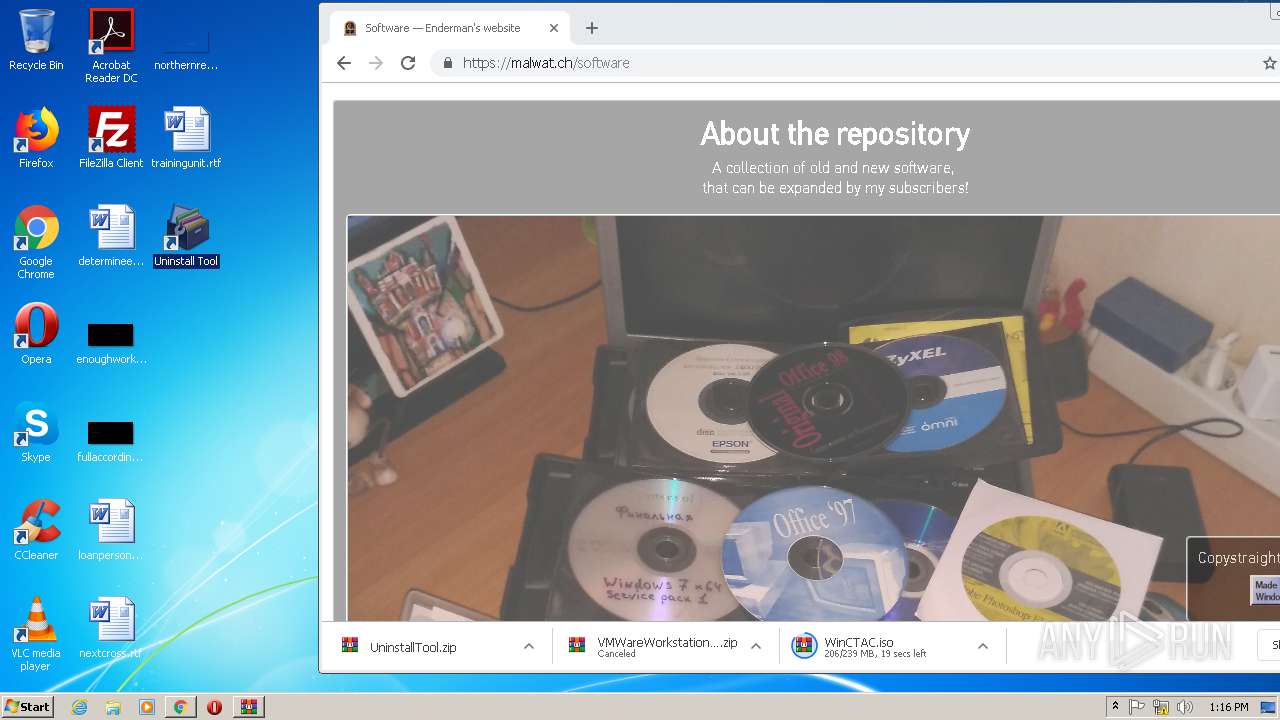Open the Recycle Bin desktop icon

pyautogui.click(x=36, y=40)
